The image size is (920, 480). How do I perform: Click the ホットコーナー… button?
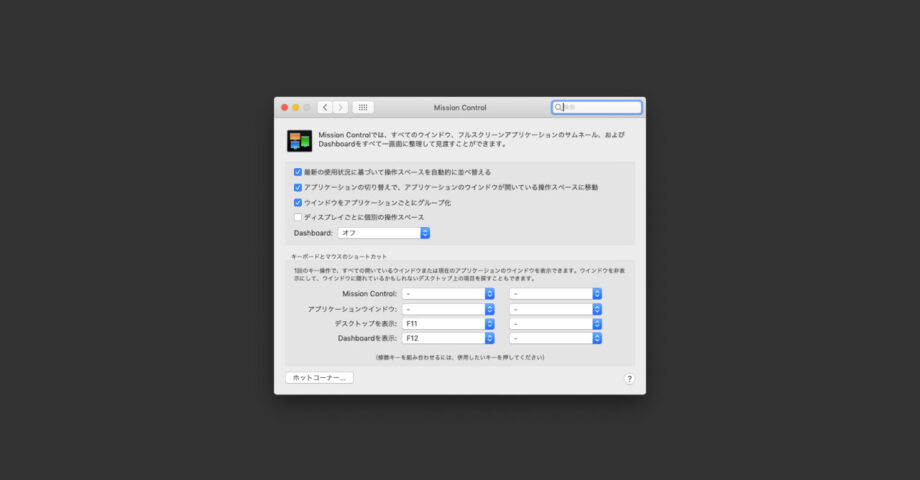click(x=319, y=378)
